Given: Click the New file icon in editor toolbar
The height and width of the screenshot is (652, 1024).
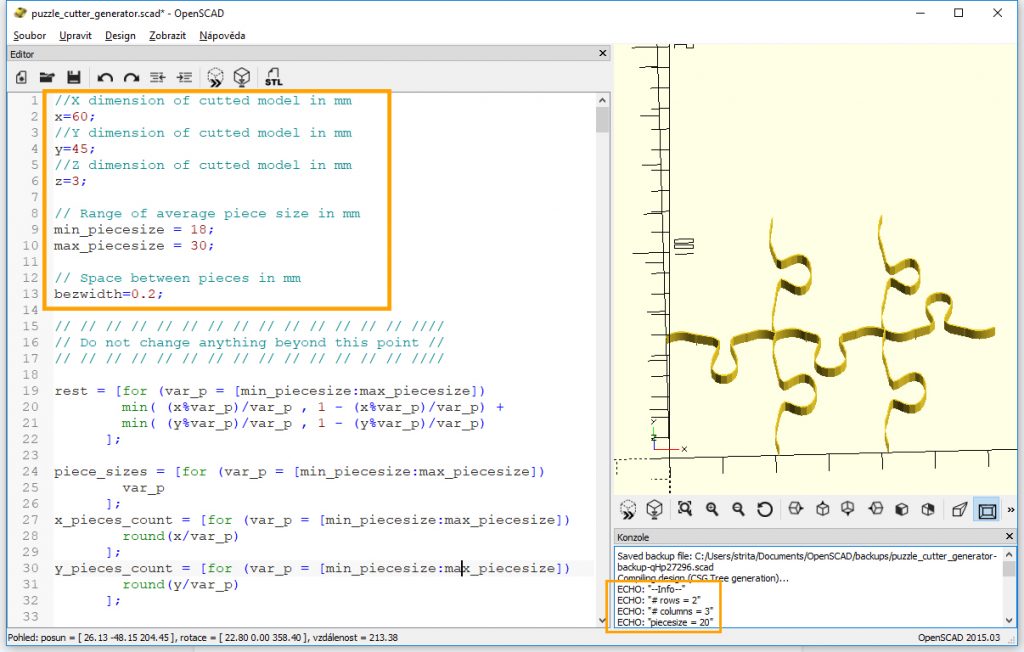Looking at the screenshot, I should coord(21,77).
